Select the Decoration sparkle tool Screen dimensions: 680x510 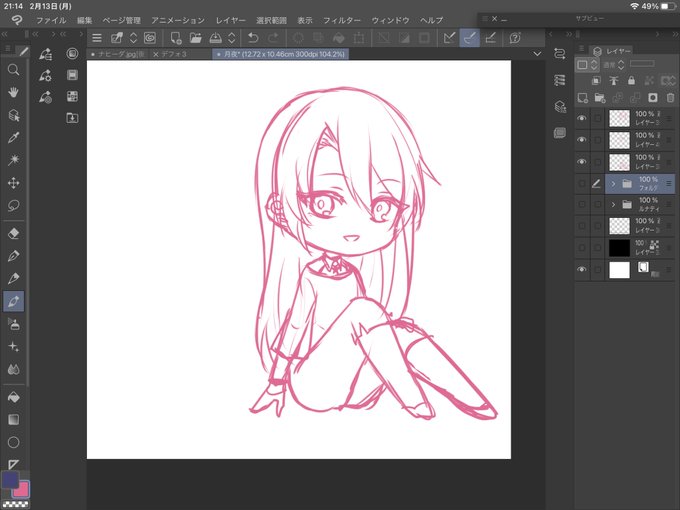13,347
